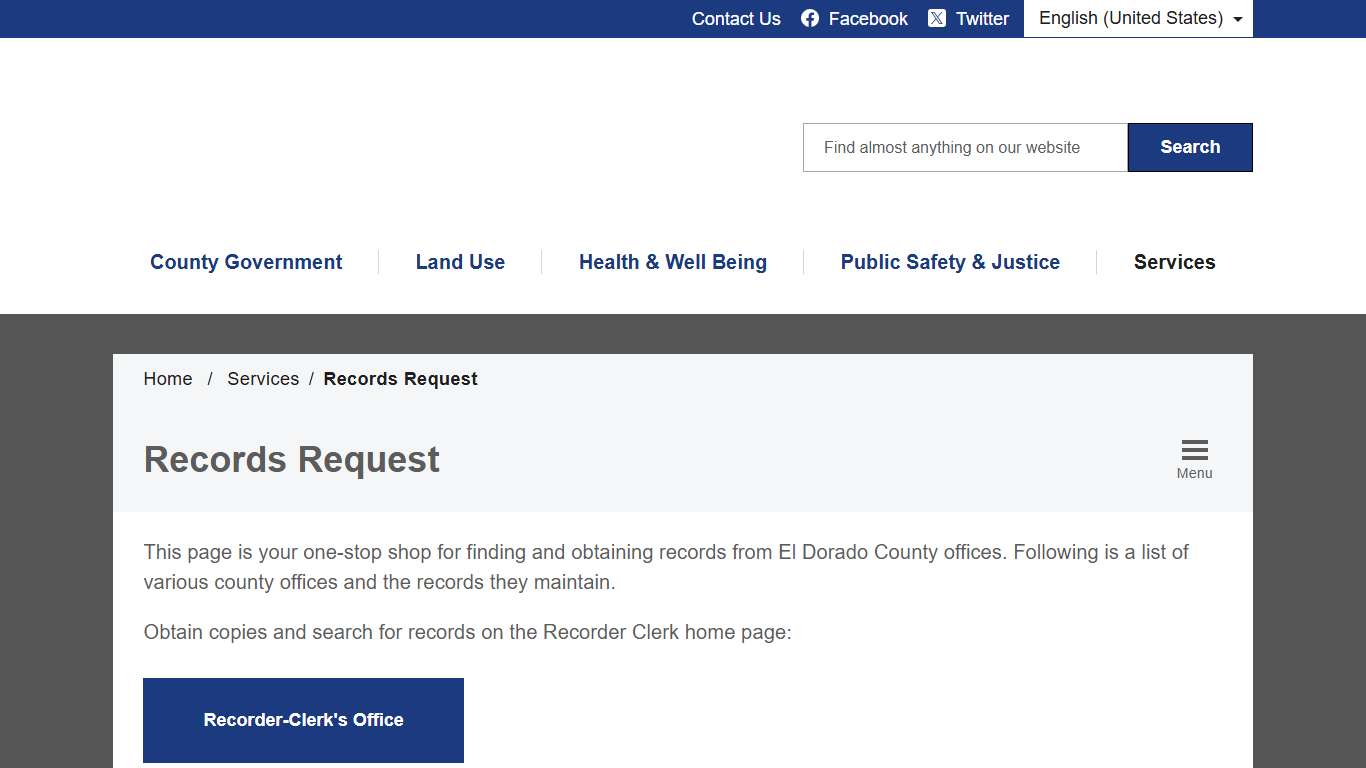
Task: Click the X (Twitter) icon
Action: coord(937,18)
